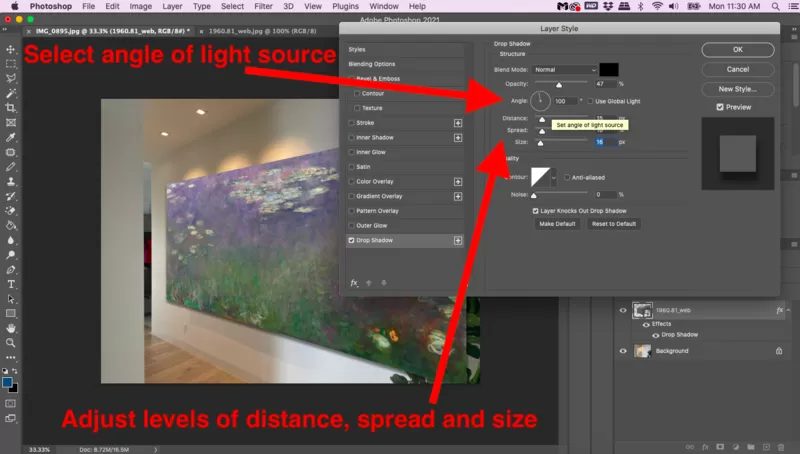Hide the Drop Shadow effect in Layers
The width and height of the screenshot is (800, 454).
(656, 335)
